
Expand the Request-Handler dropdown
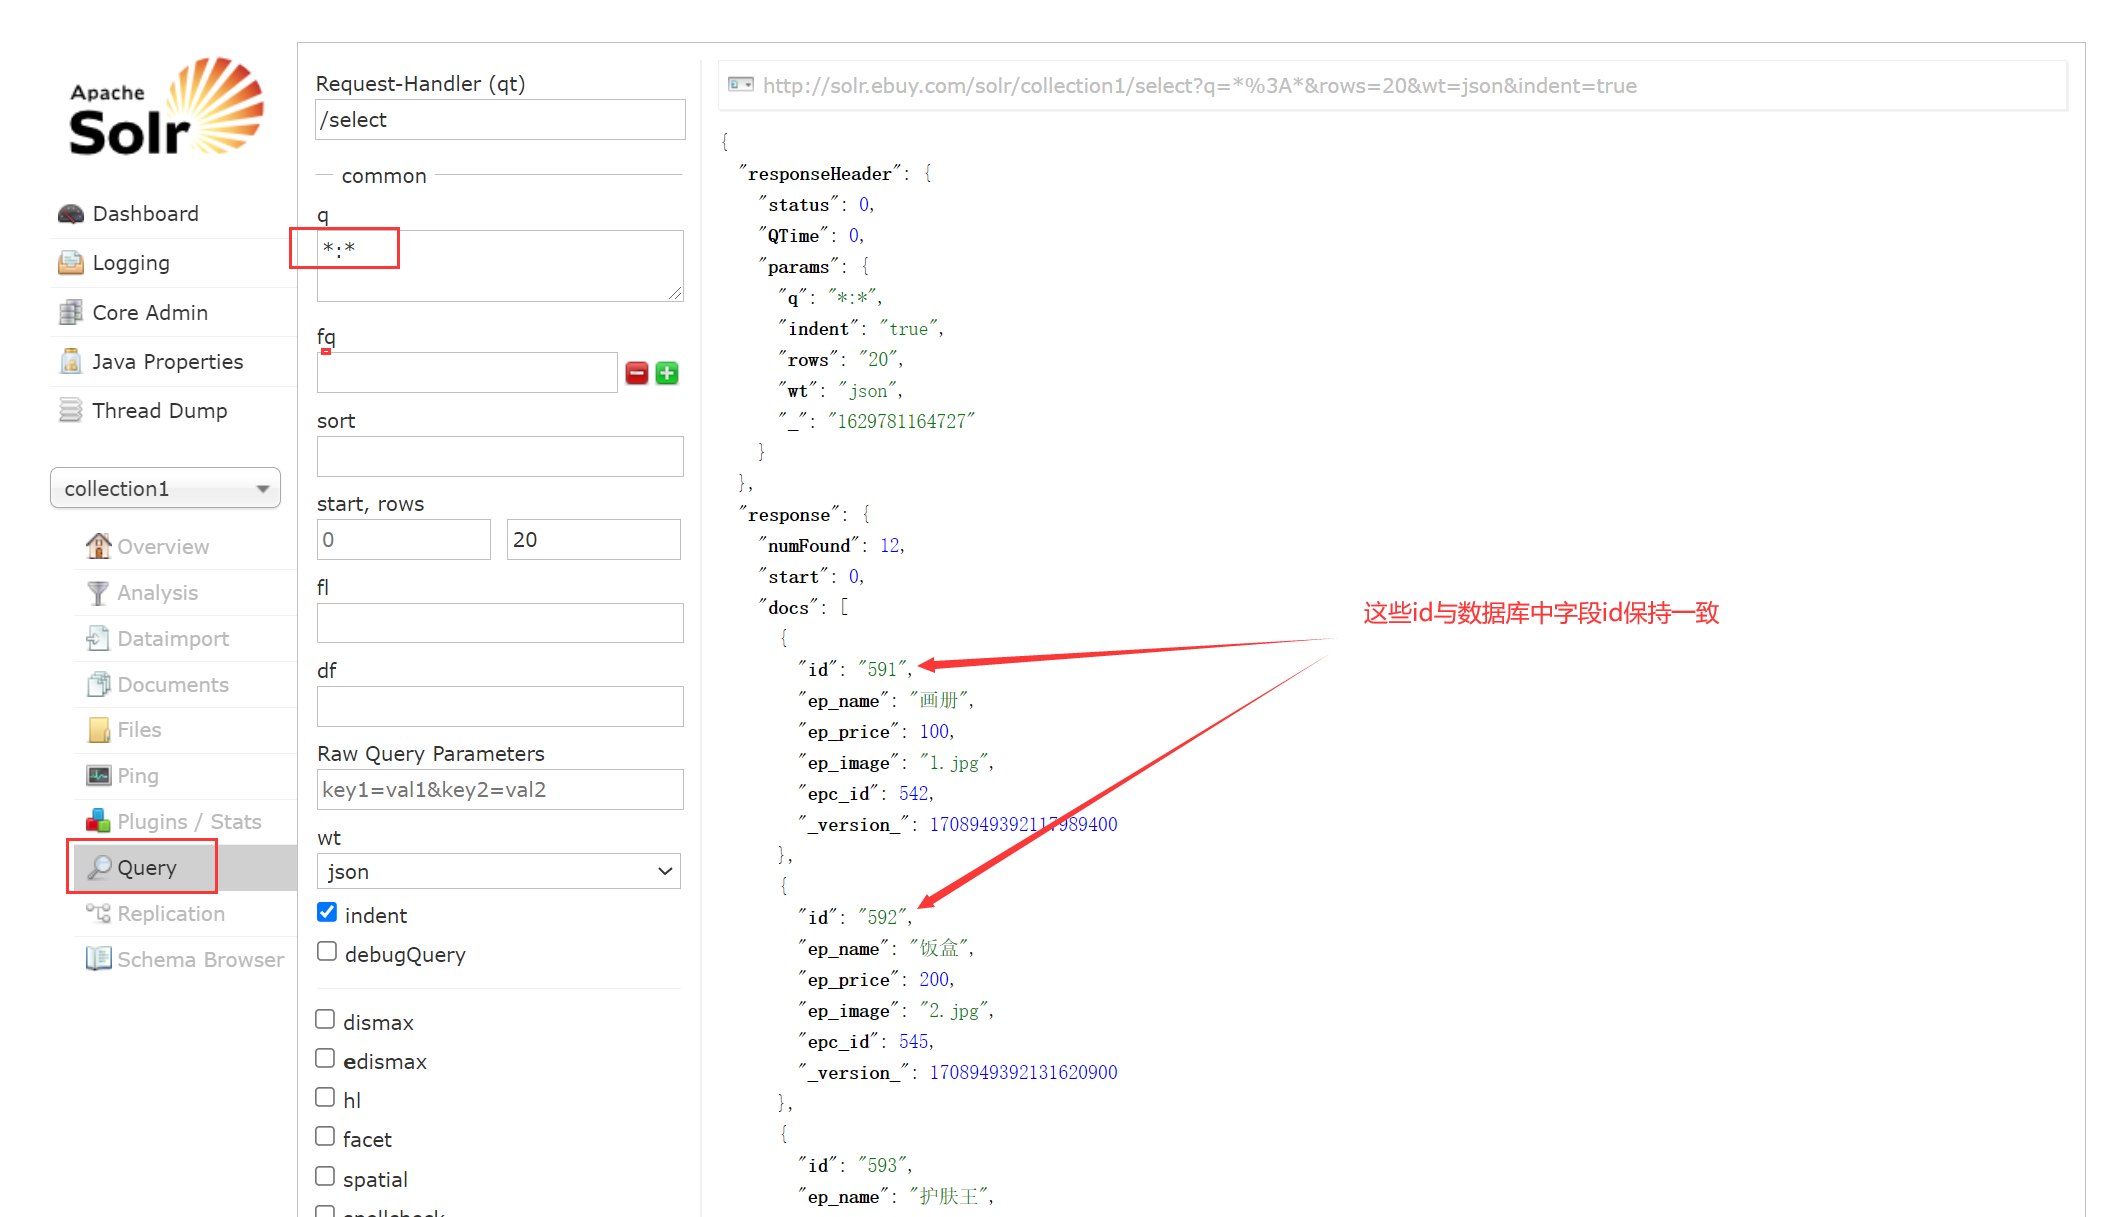500,120
